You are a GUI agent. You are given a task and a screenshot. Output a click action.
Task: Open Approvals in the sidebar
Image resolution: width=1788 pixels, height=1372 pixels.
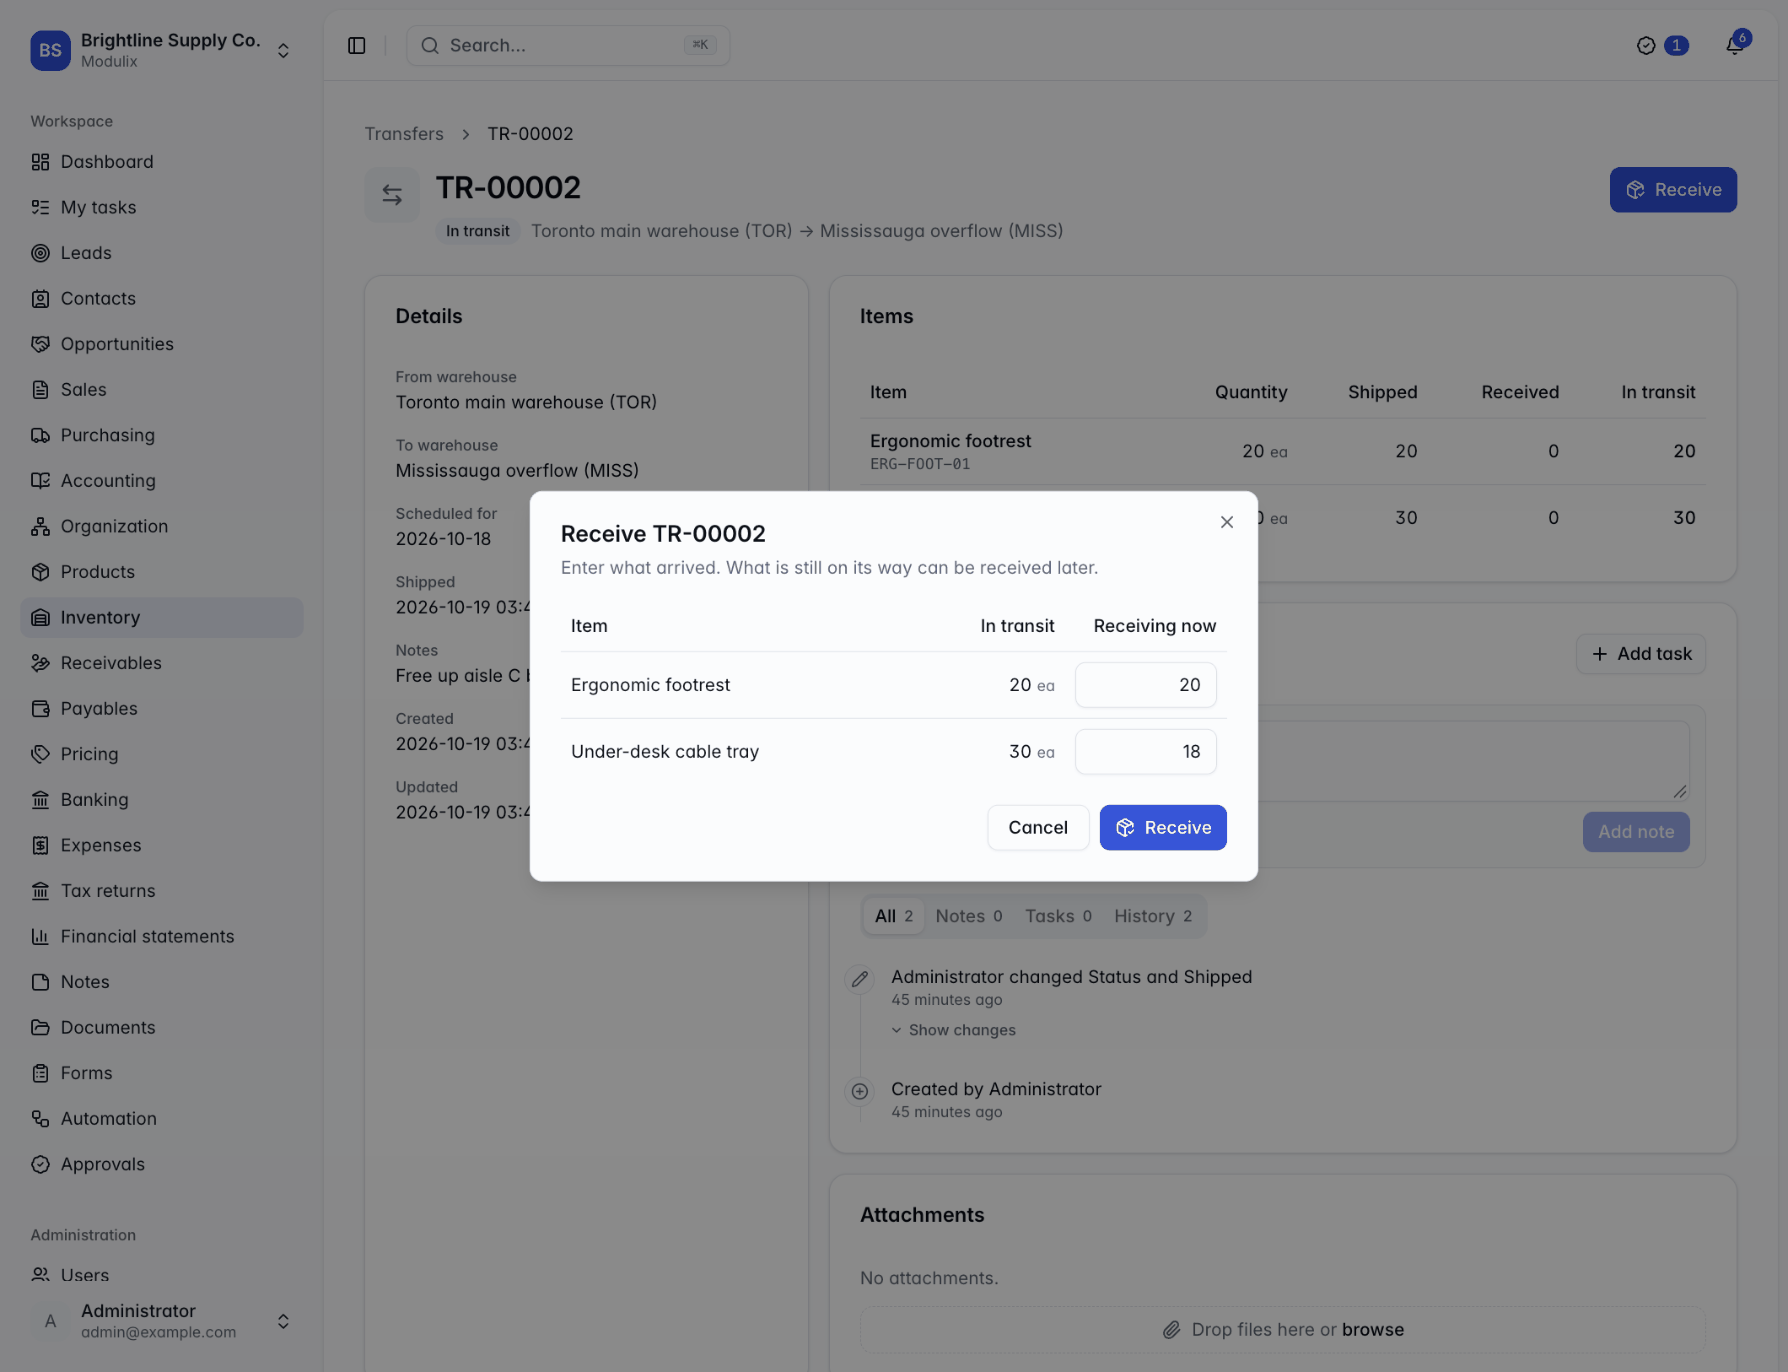coord(161,1164)
